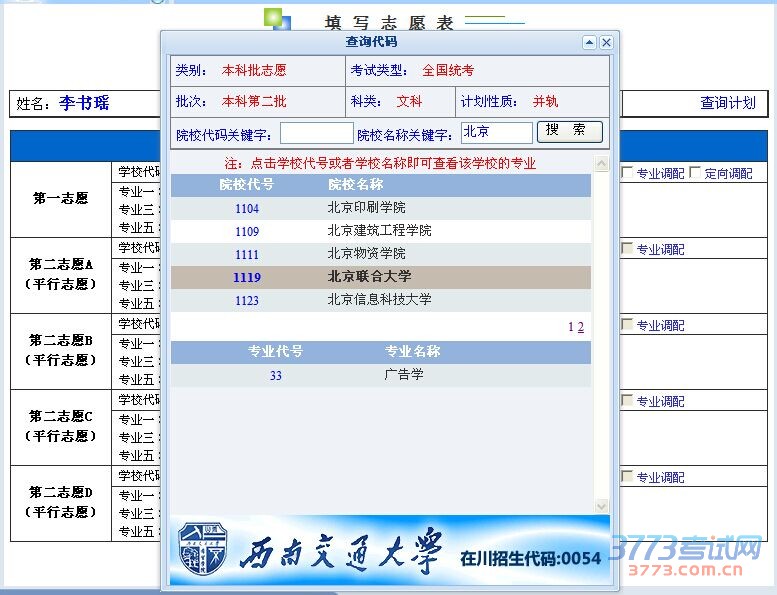Choose major code 33

[276, 375]
